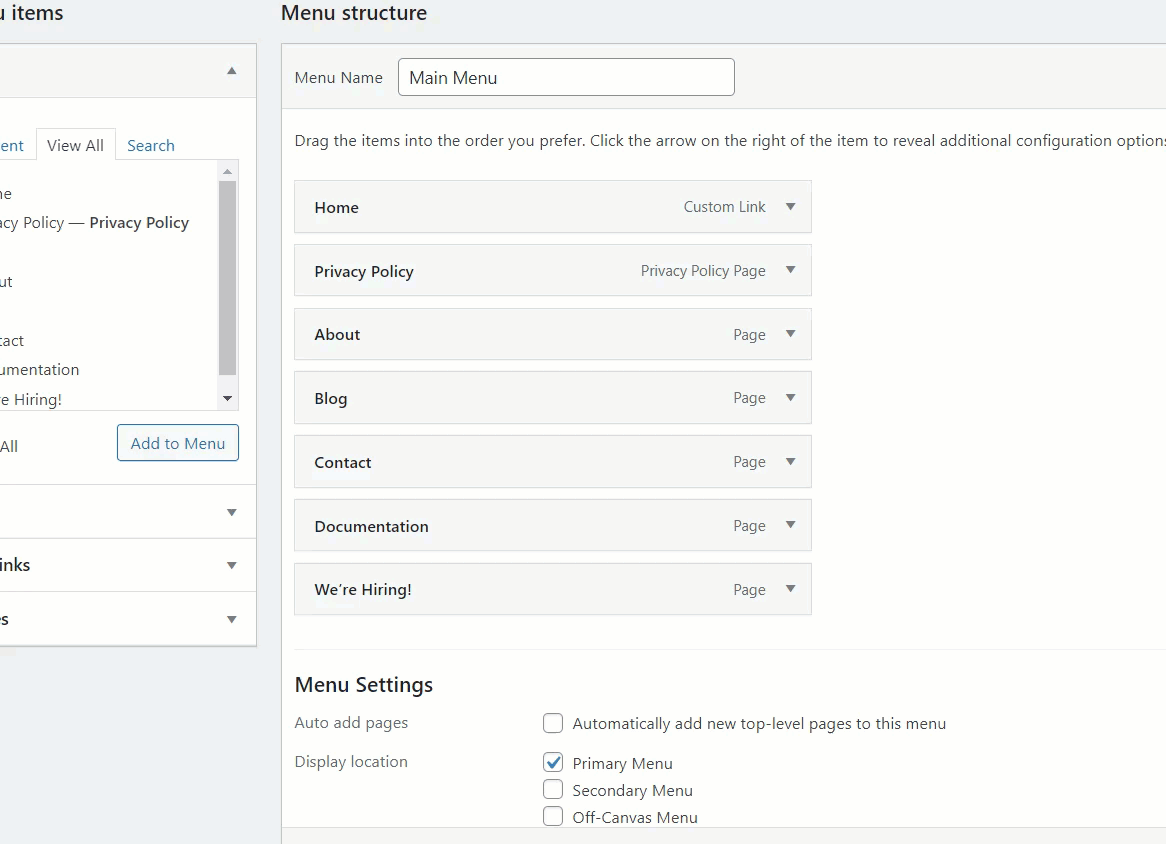Expand the panel ending in 'inks'
Image resolution: width=1166 pixels, height=844 pixels.
[x=231, y=566]
